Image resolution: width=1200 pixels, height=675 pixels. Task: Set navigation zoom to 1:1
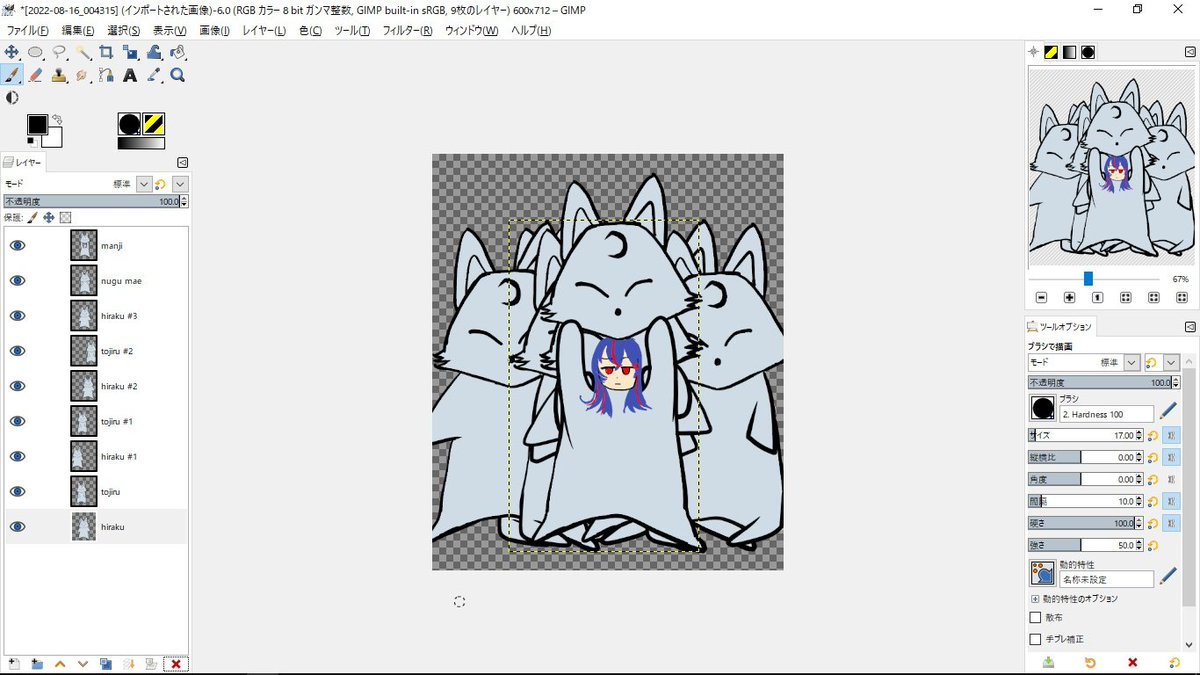click(1097, 298)
